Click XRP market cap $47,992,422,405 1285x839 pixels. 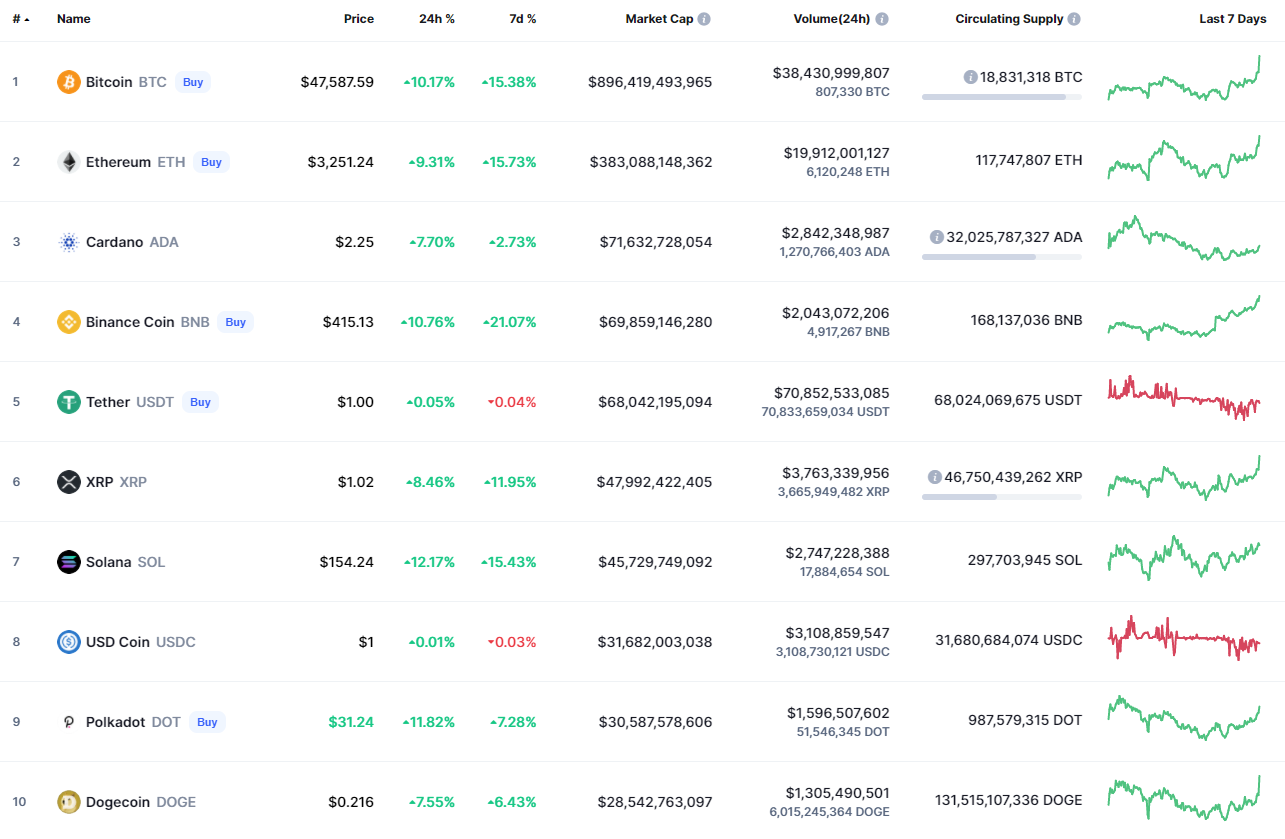(655, 482)
